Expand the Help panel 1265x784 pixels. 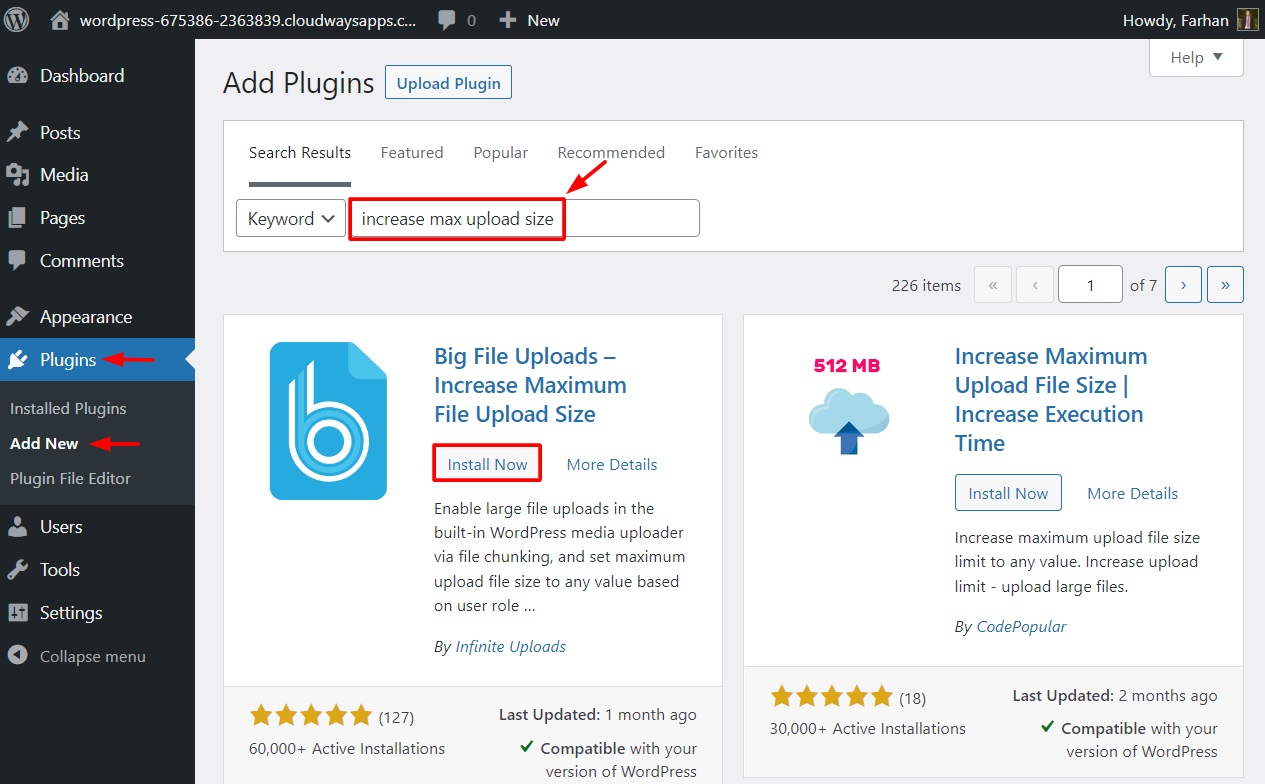point(1196,58)
